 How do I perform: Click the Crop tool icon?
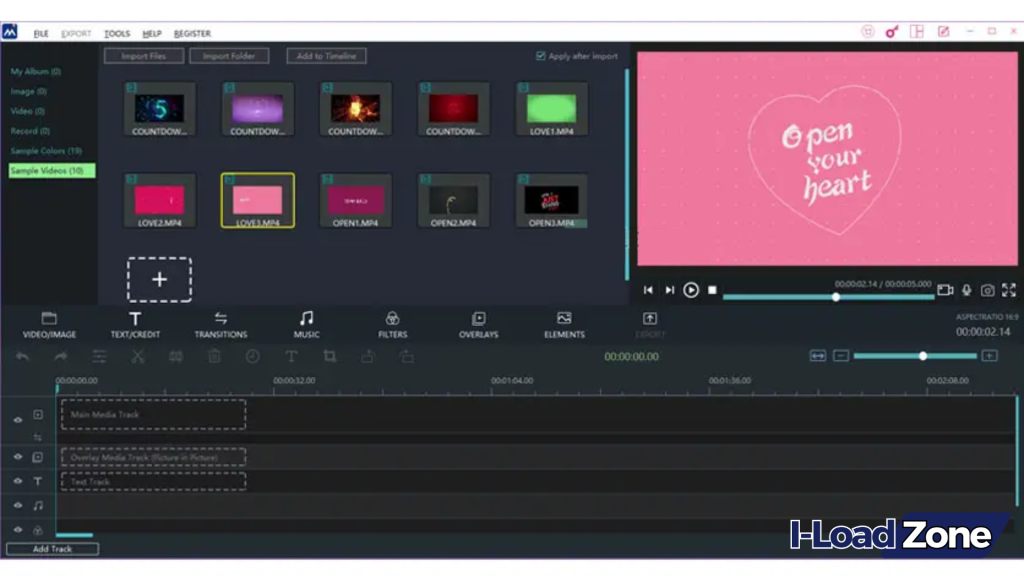pyautogui.click(x=331, y=356)
